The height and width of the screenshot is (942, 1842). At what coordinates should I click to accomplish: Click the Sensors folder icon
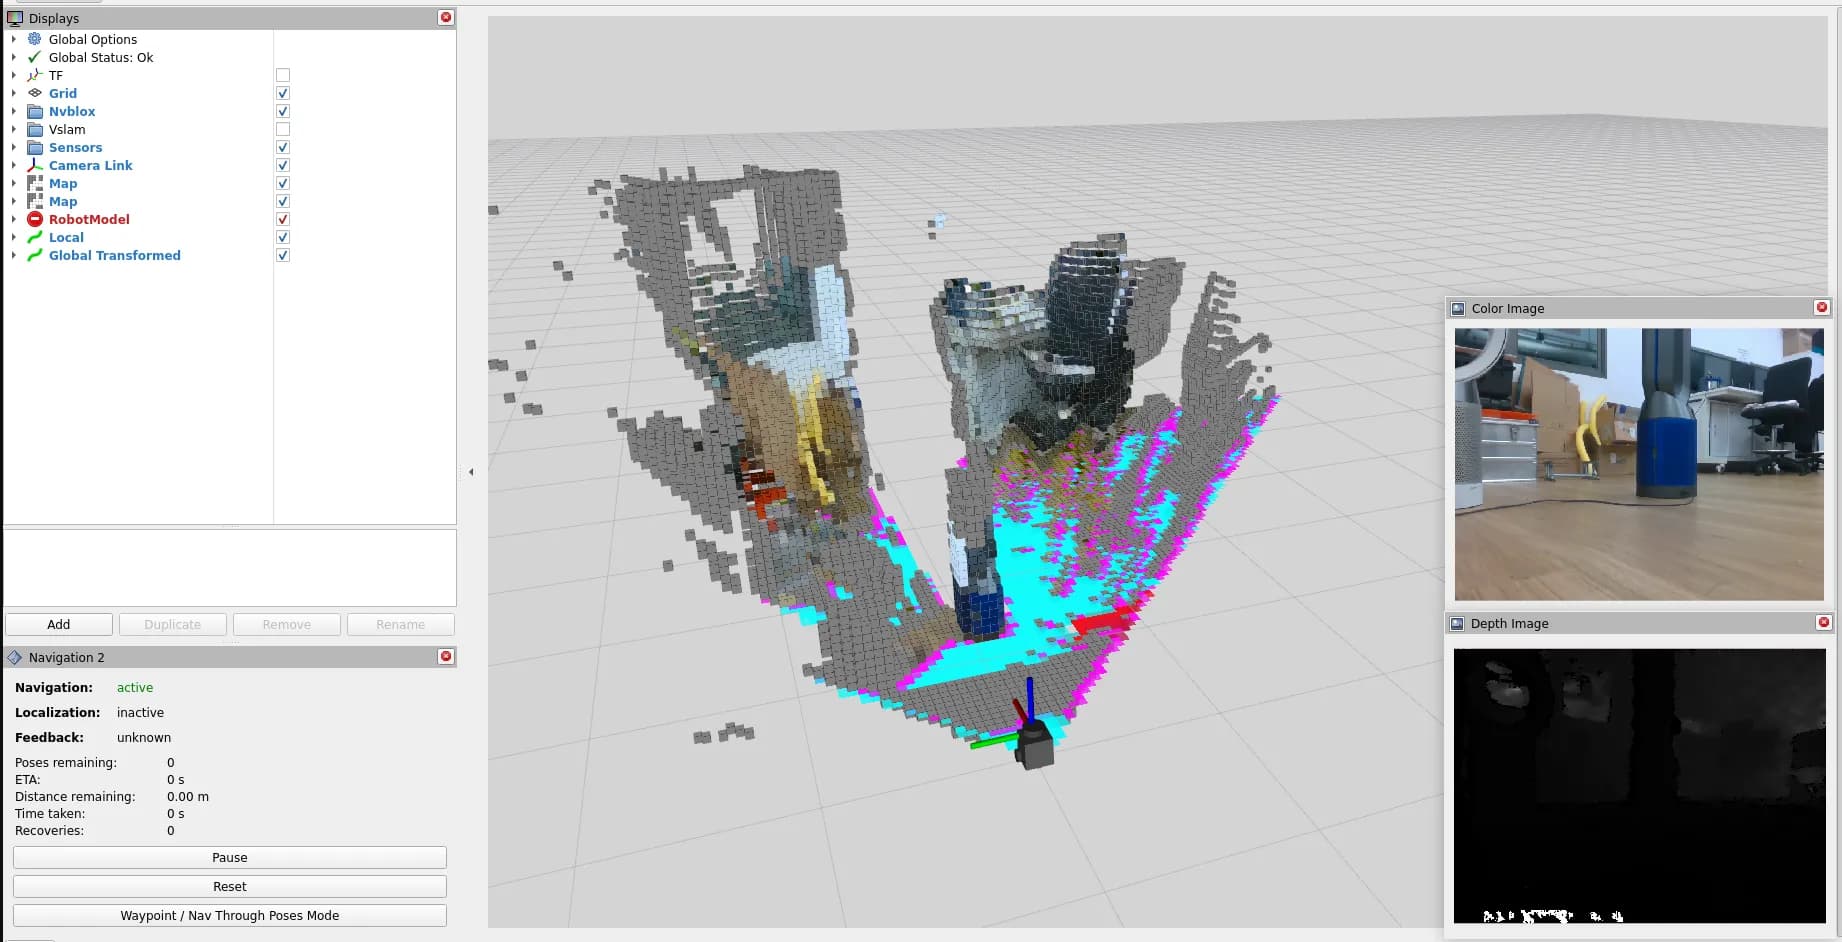coord(35,147)
